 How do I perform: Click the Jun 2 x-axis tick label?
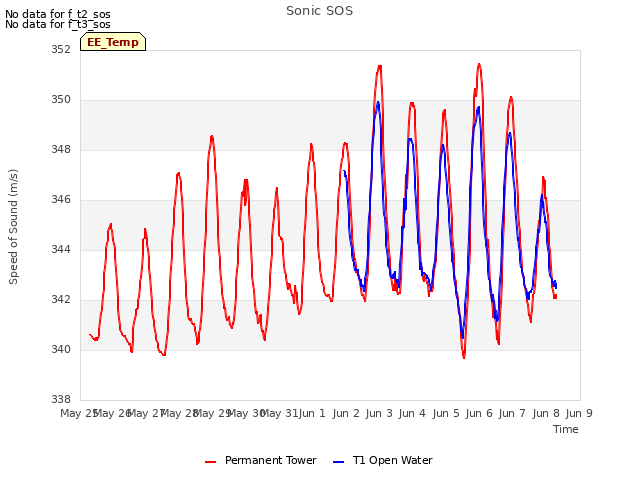click(x=346, y=413)
